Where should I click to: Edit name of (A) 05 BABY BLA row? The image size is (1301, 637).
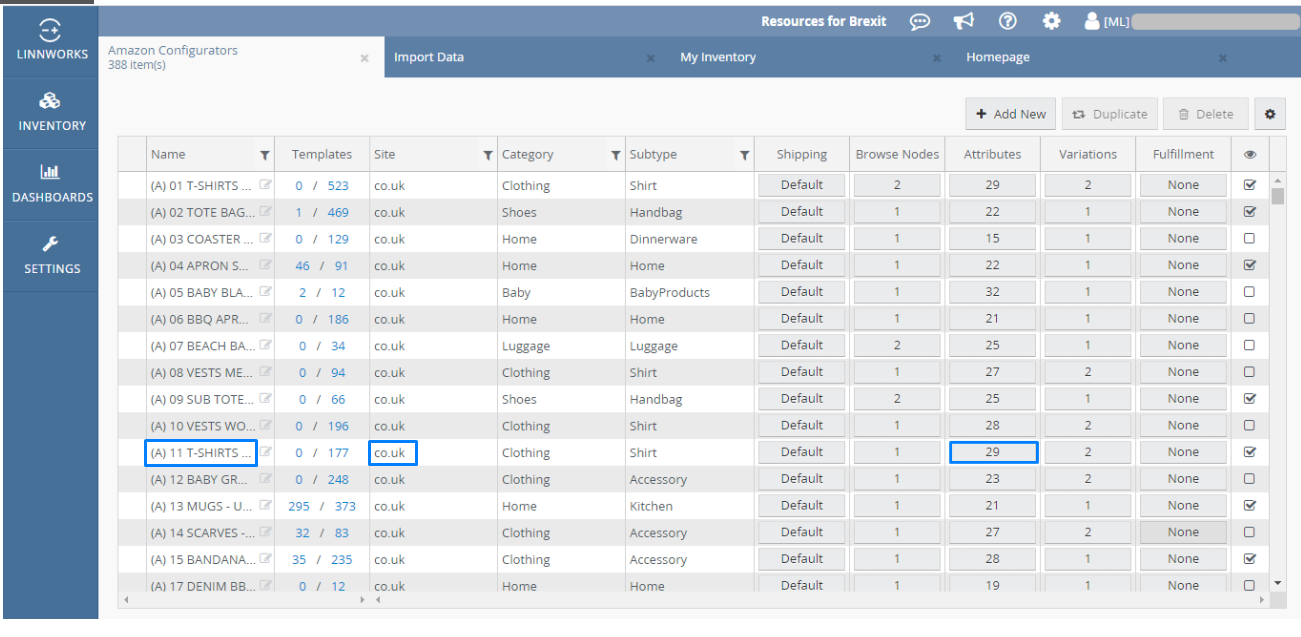[265, 292]
